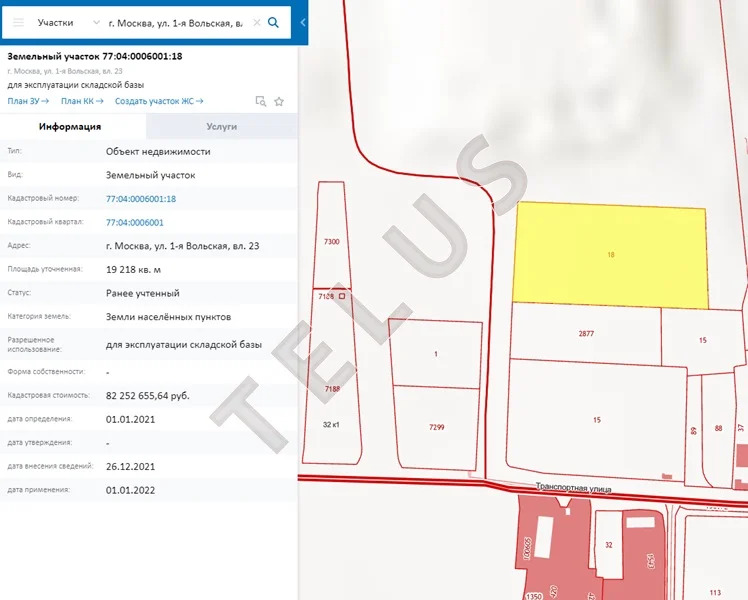Image resolution: width=748 pixels, height=600 pixels.
Task: Clear the search address field
Action: tap(256, 22)
